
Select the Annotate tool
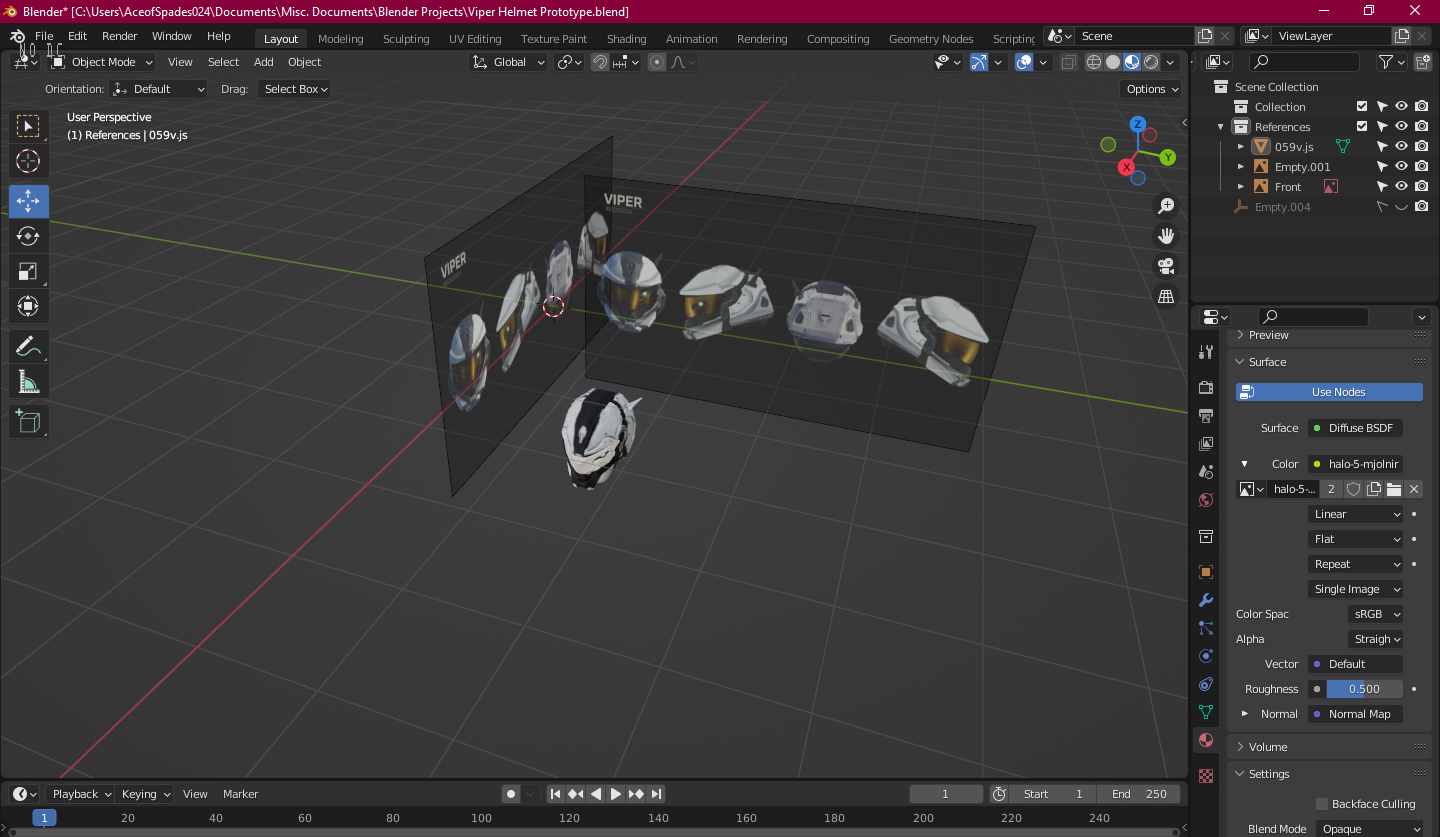coord(28,346)
